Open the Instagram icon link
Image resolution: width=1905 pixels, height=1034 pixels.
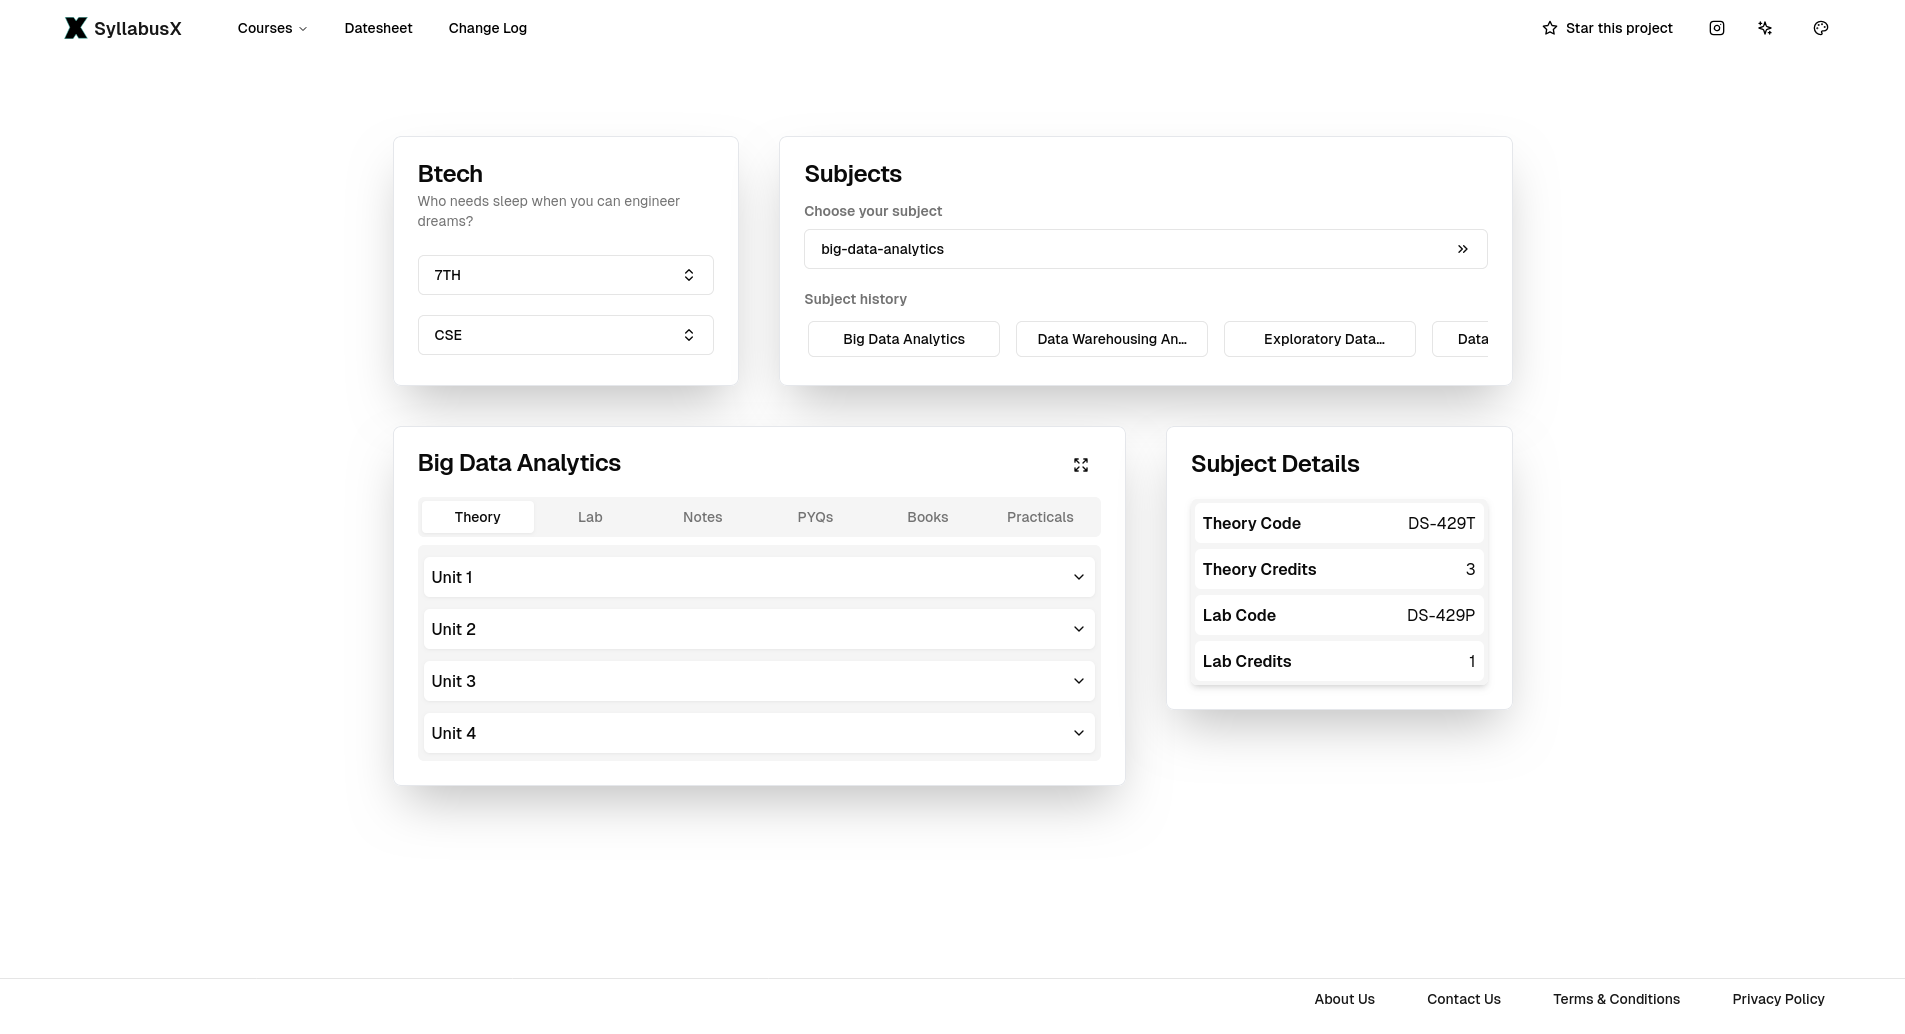1716,28
